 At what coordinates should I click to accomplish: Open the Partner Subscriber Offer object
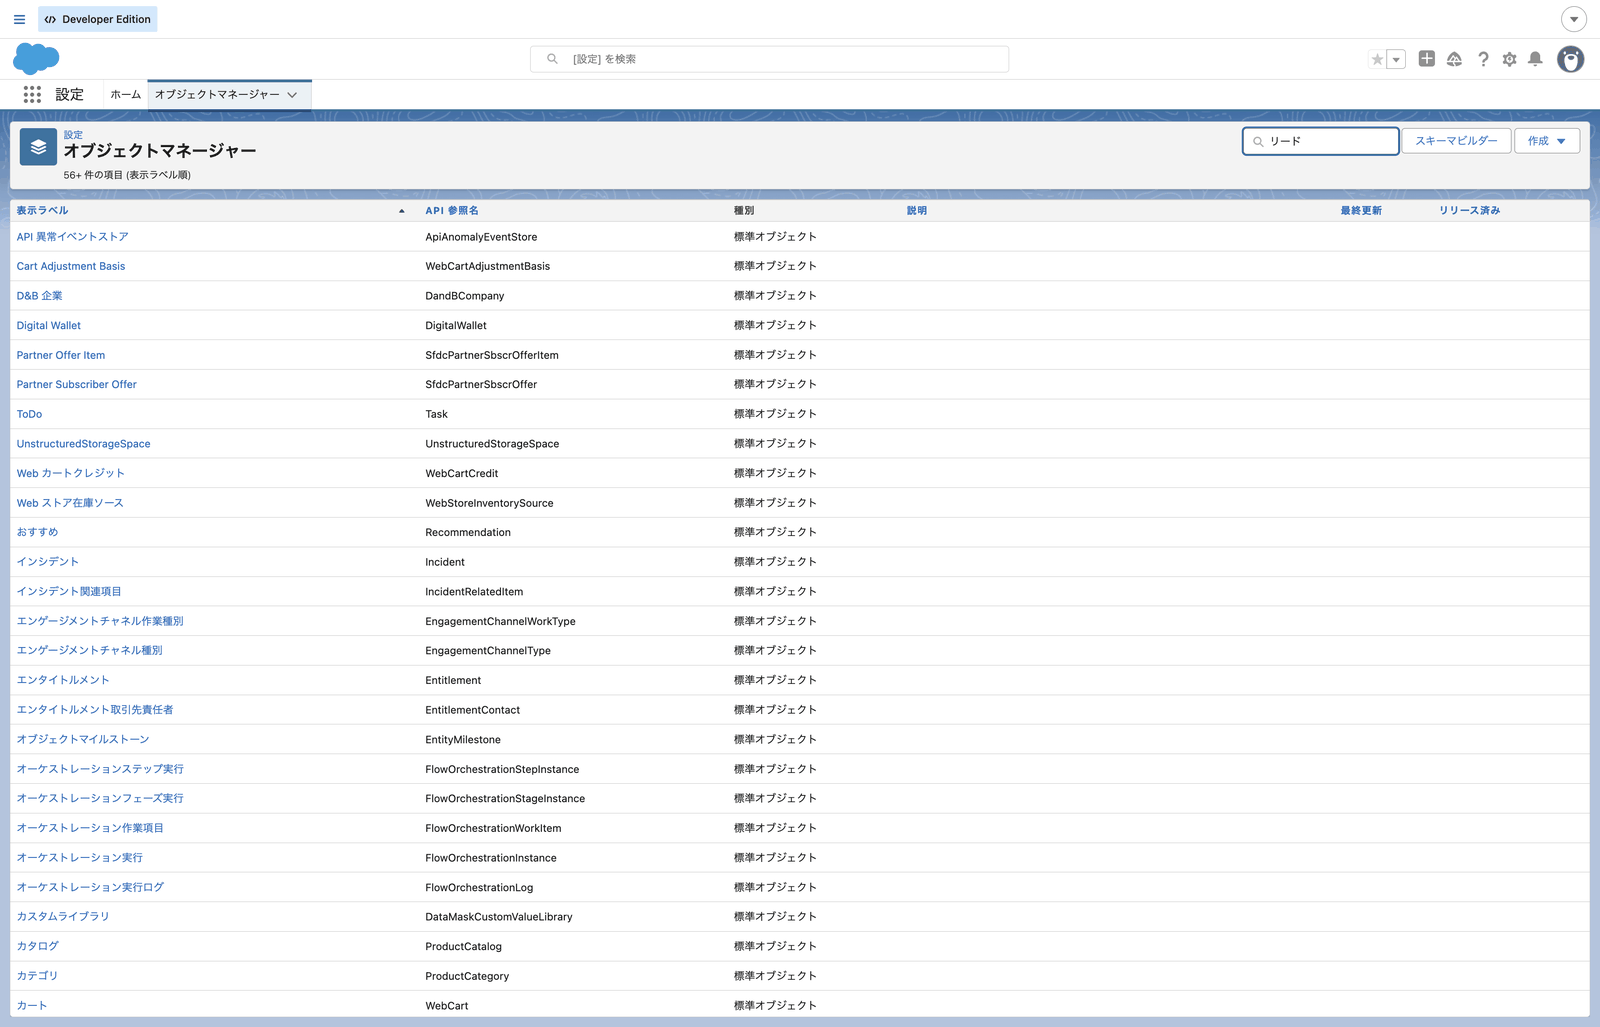(x=77, y=384)
